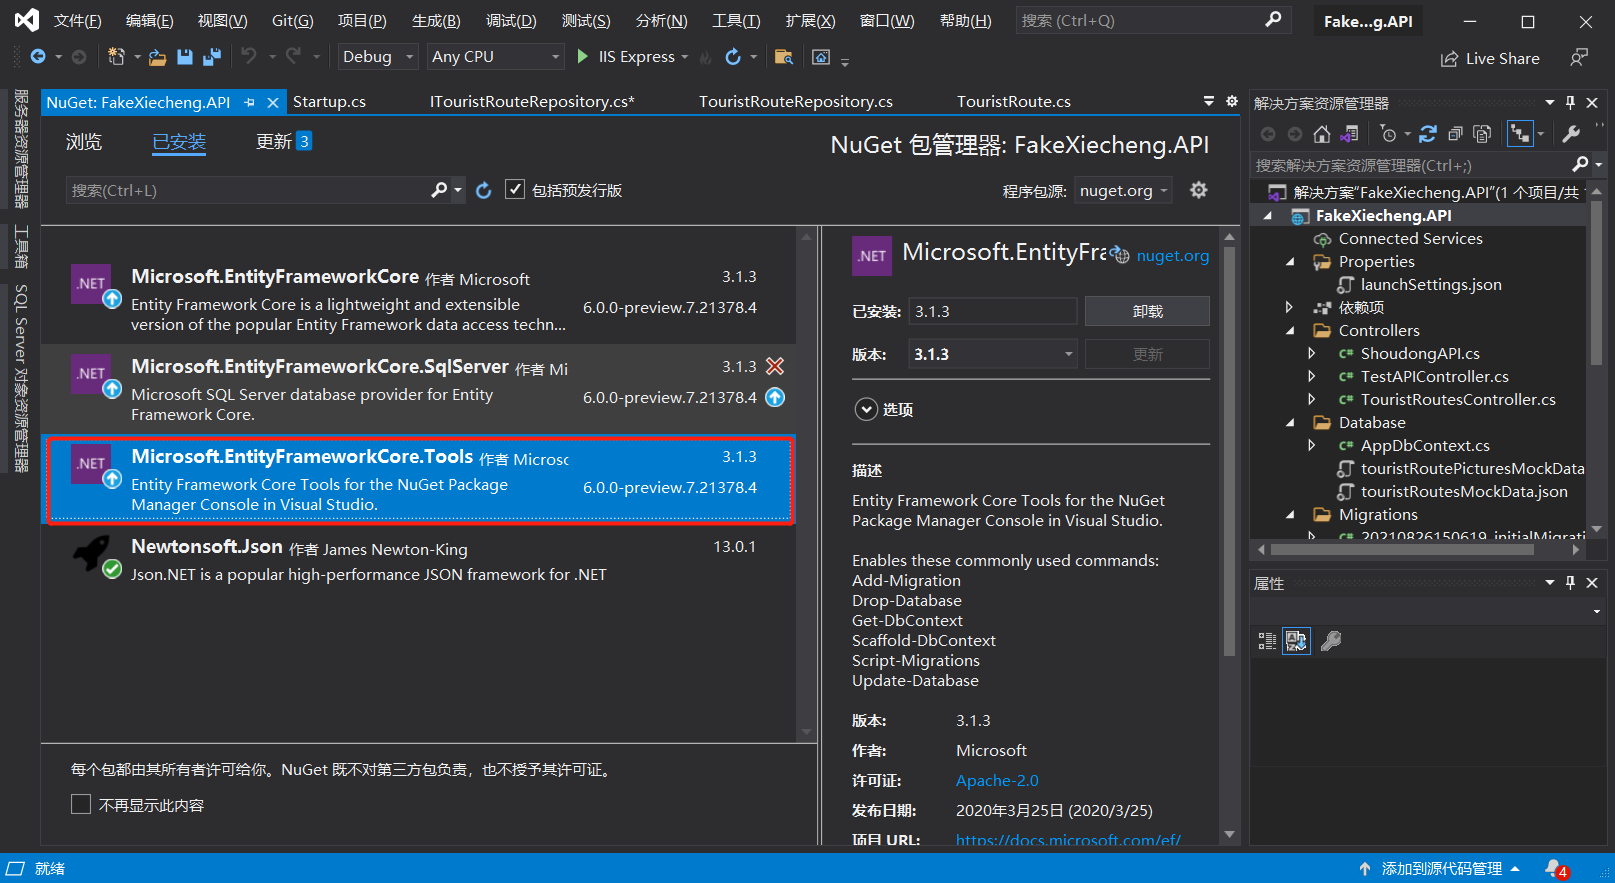This screenshot has width=1615, height=883.
Task: Switch to TouristRoute.cs tab
Action: pos(1014,102)
